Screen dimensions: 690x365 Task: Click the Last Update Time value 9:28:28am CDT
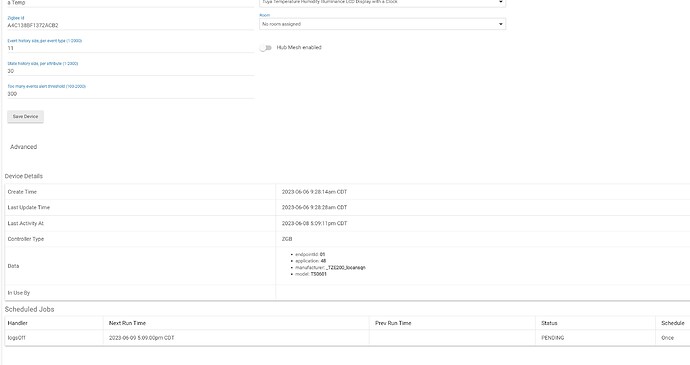pyautogui.click(x=314, y=207)
